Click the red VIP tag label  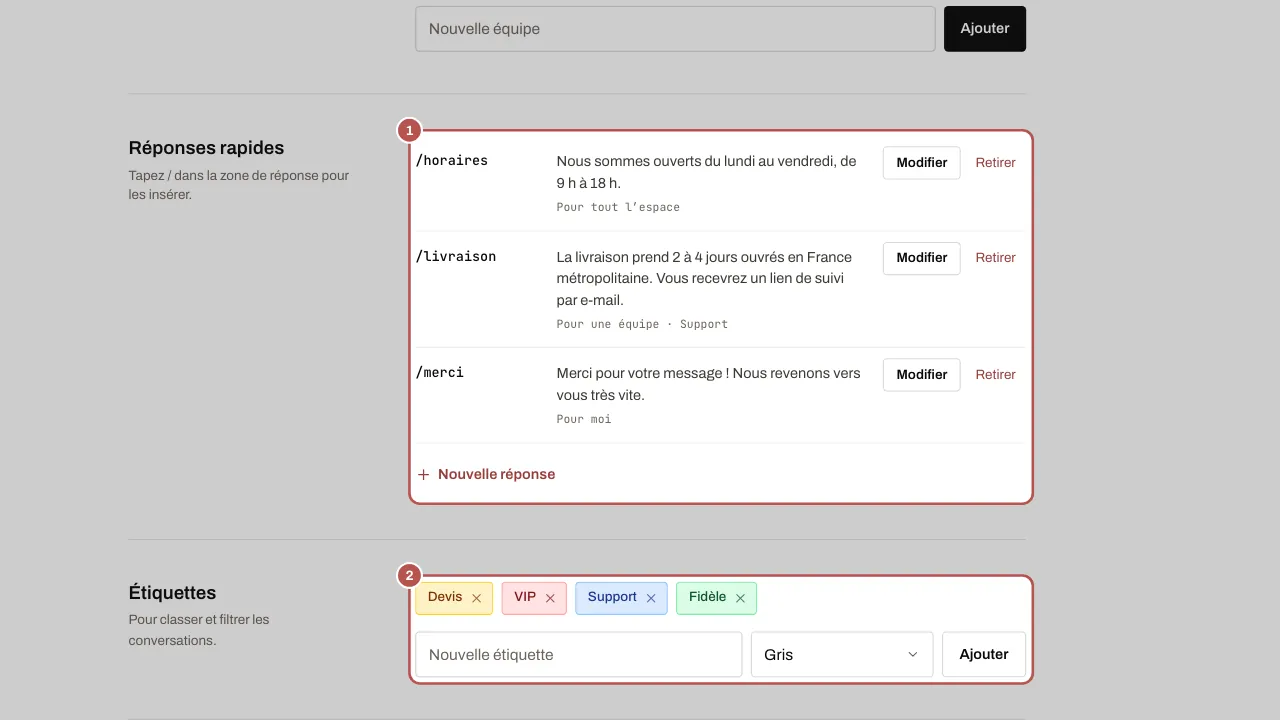point(525,597)
